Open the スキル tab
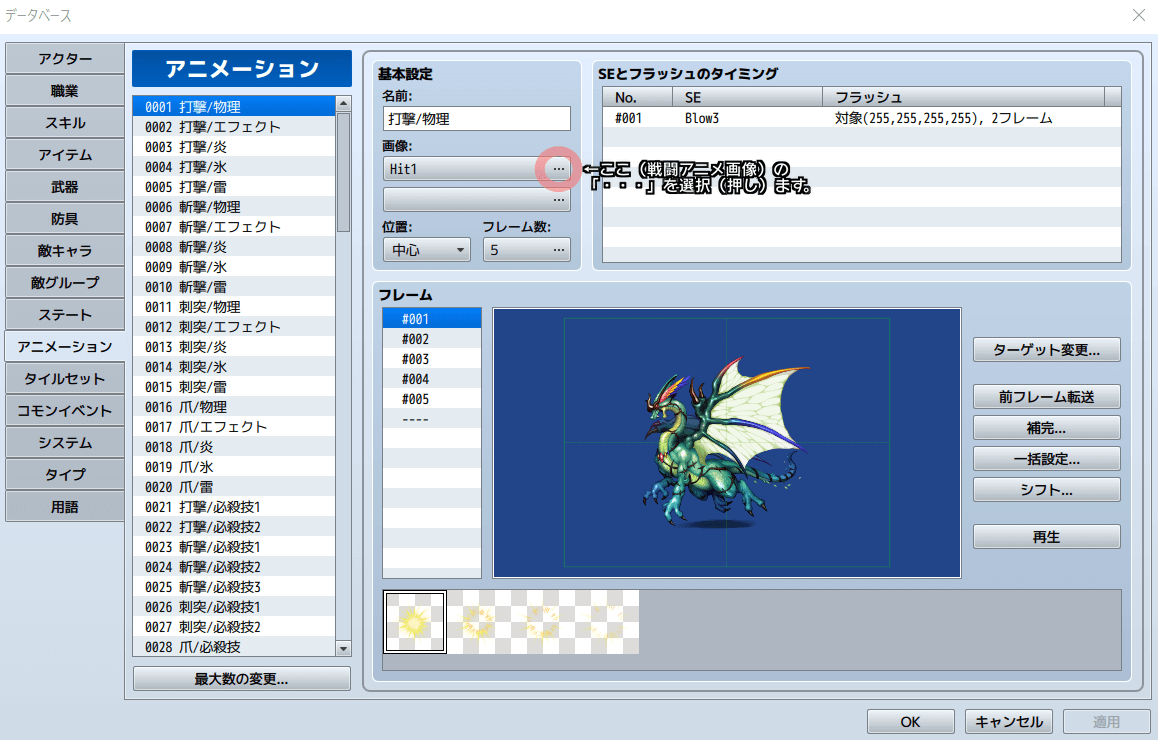 coord(65,123)
